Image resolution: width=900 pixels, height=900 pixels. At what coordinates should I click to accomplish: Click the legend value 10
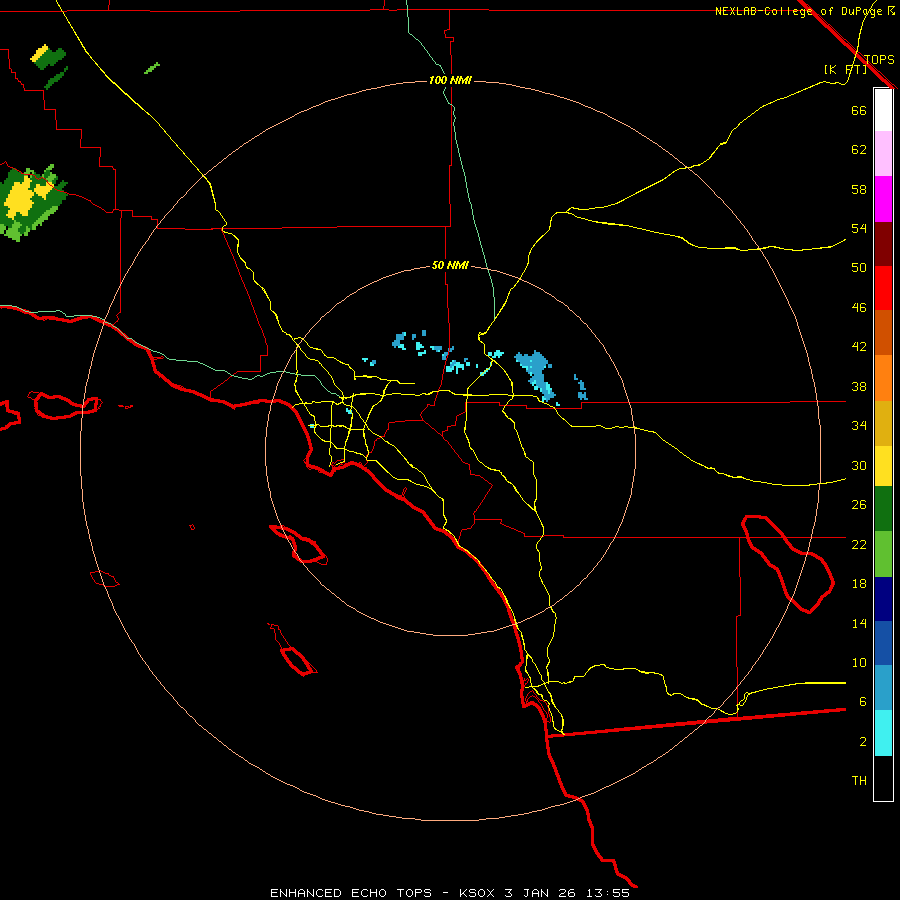point(859,663)
